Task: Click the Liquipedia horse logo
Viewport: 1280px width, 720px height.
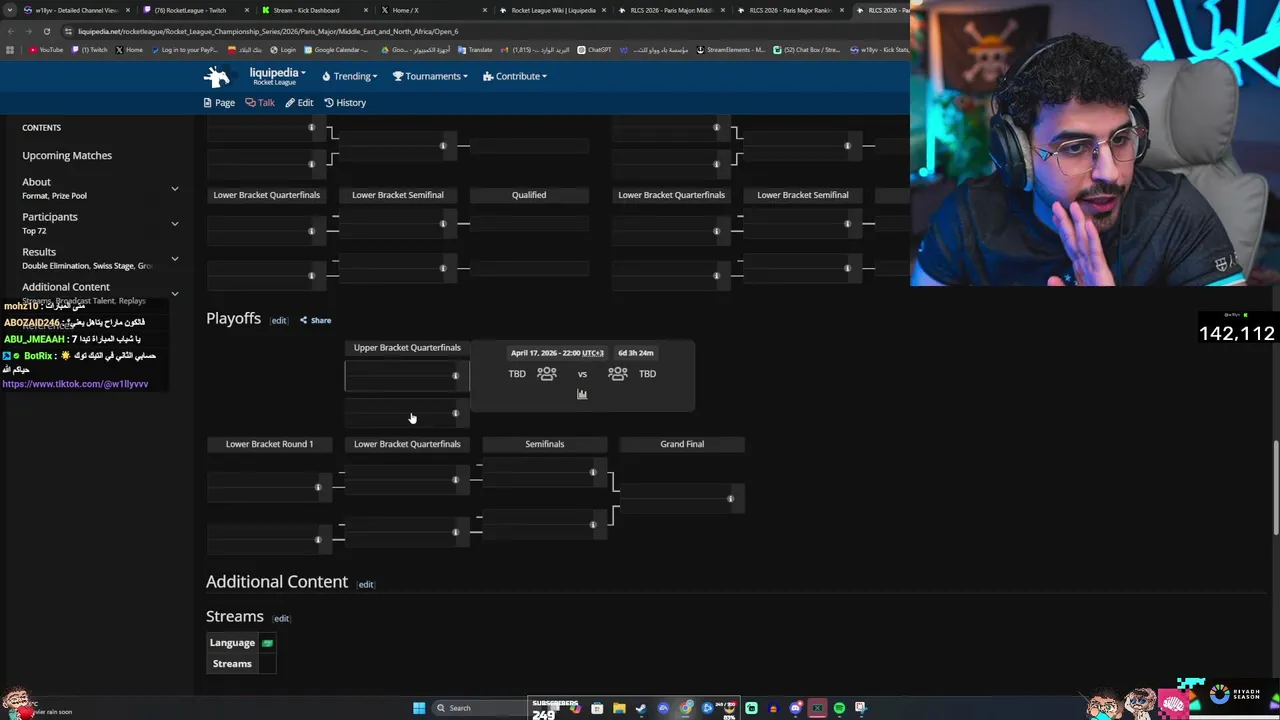Action: pos(217,76)
